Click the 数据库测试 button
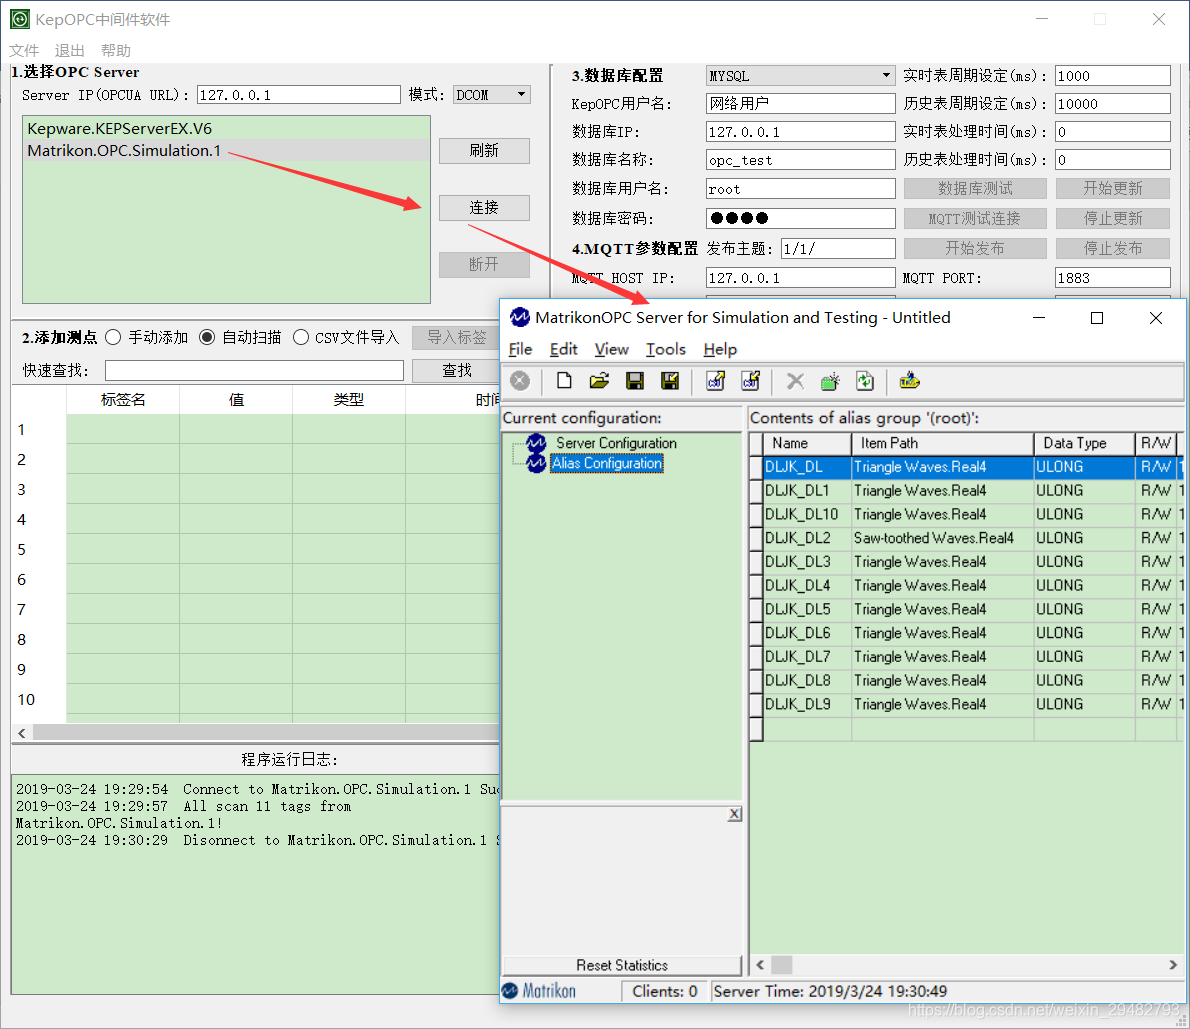This screenshot has height=1029, width=1190. (975, 188)
